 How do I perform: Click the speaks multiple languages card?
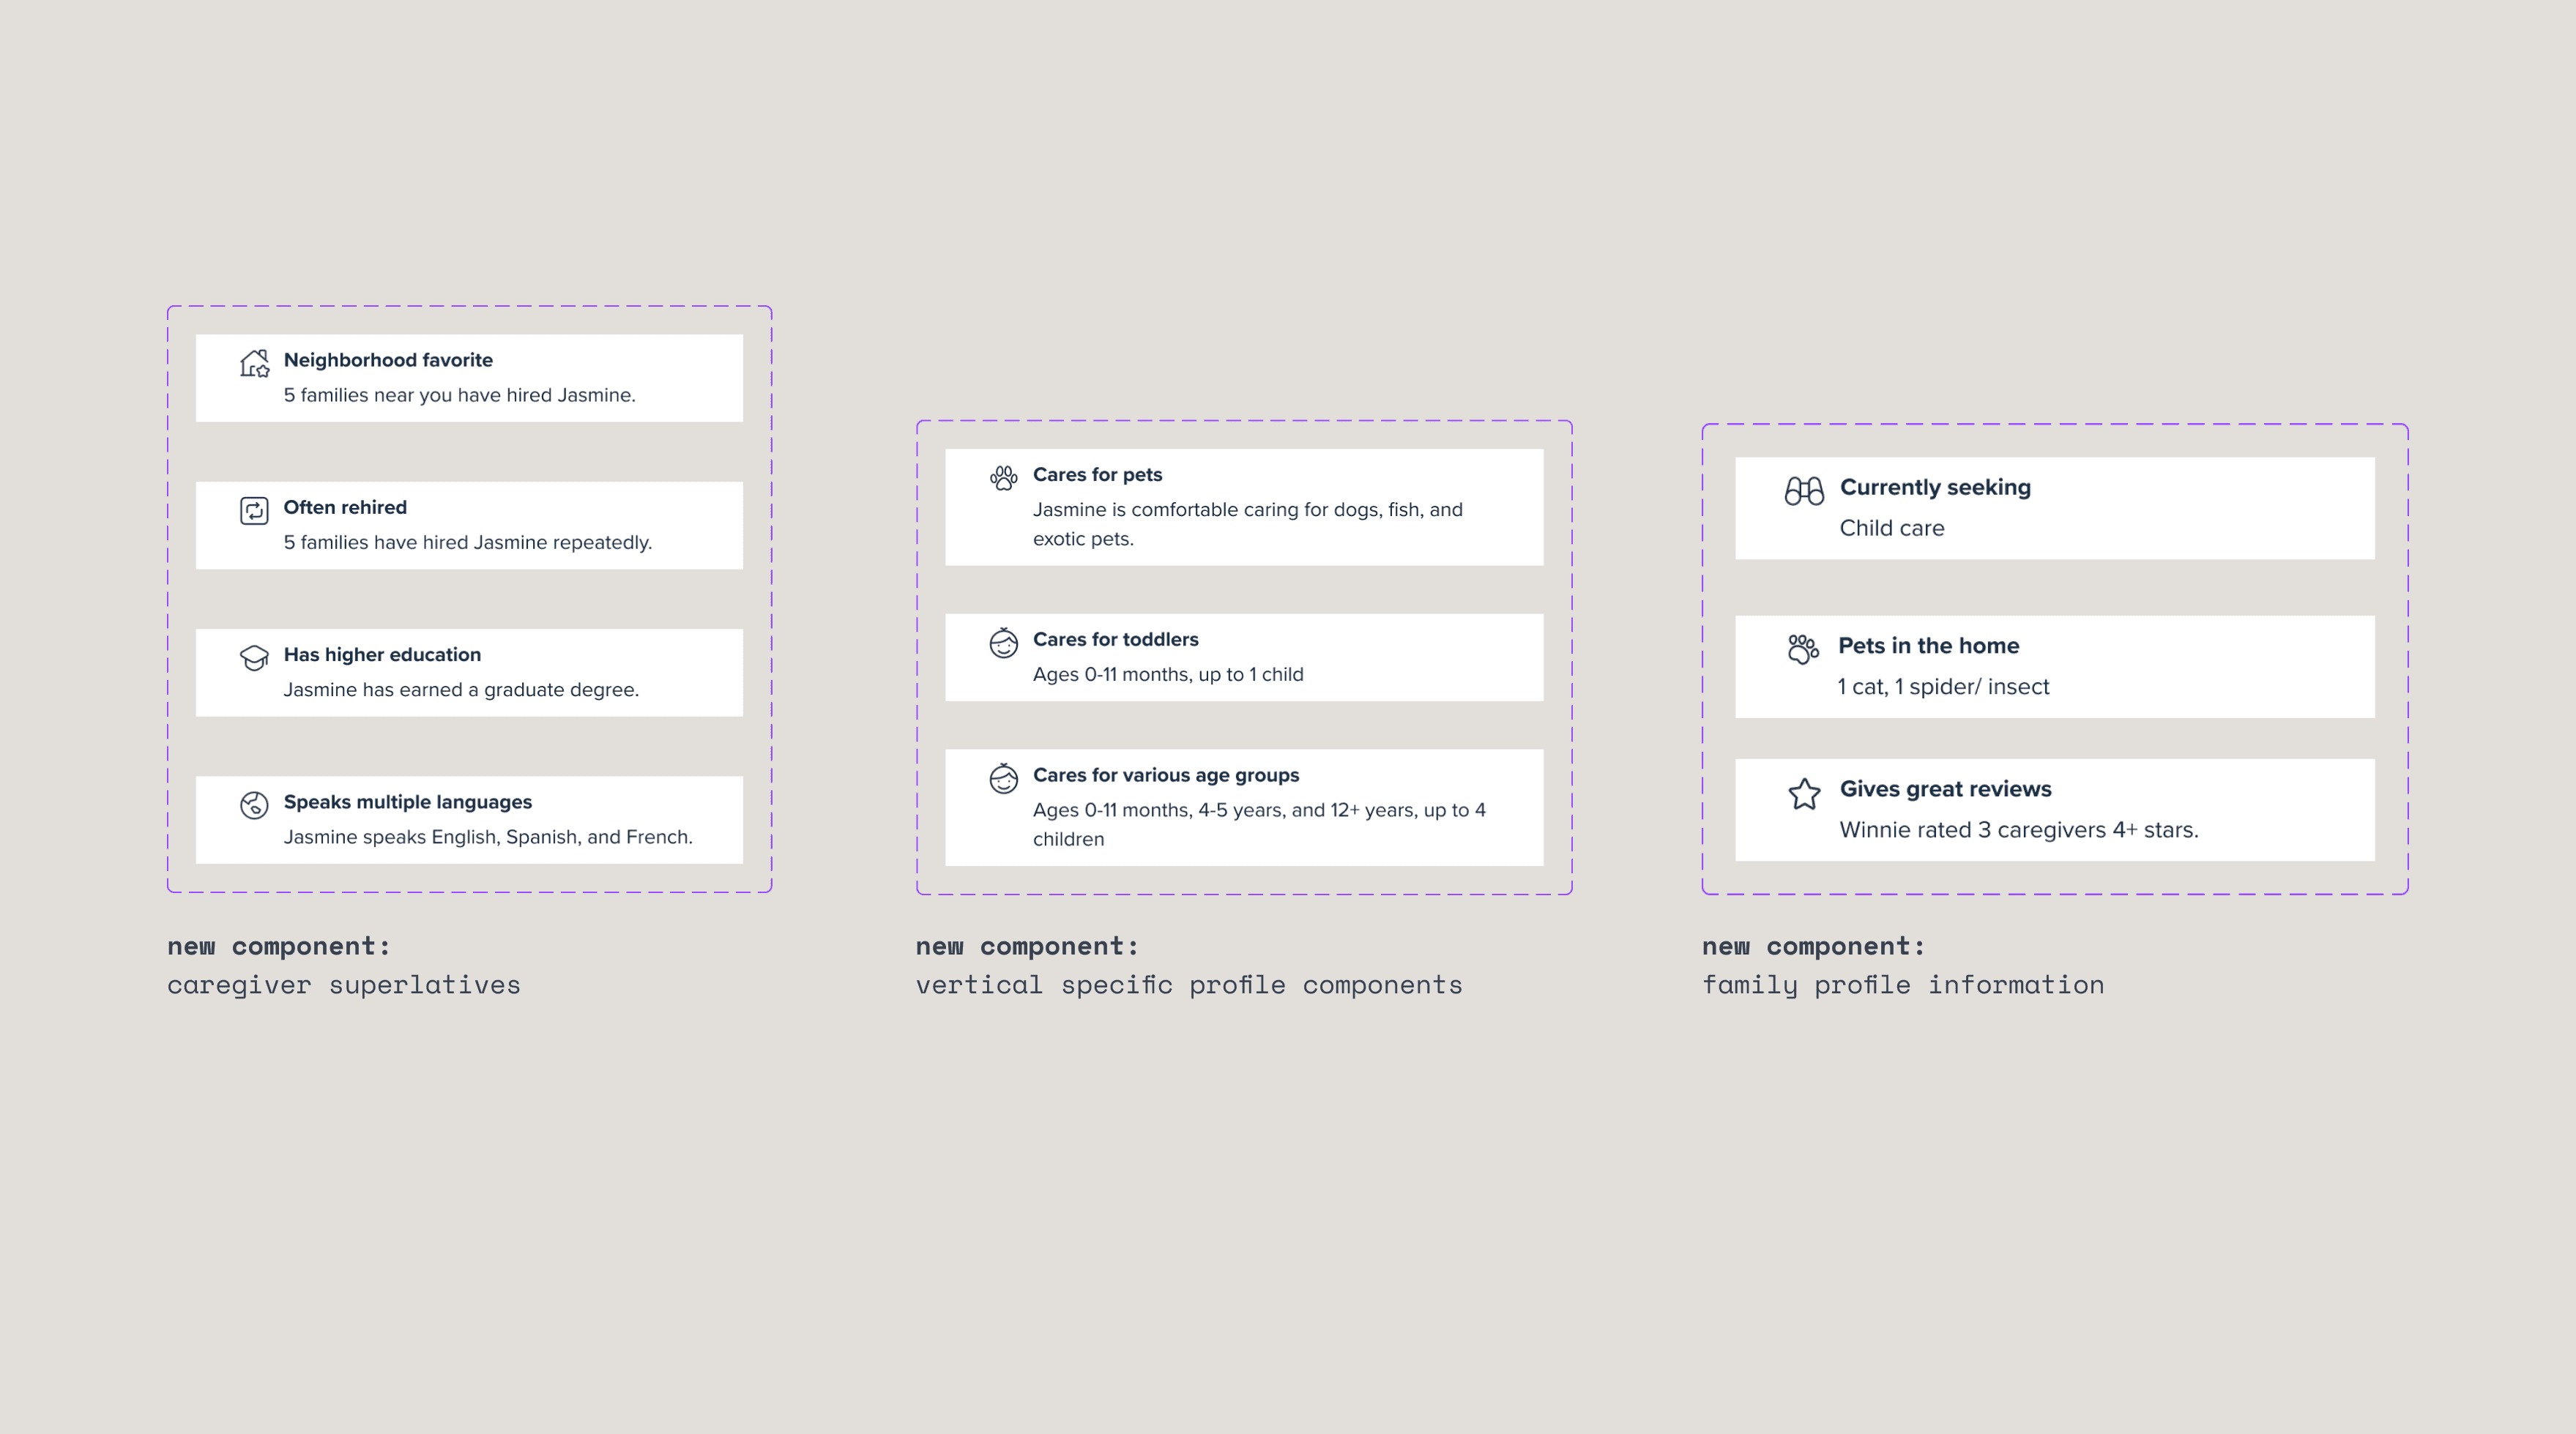point(468,816)
